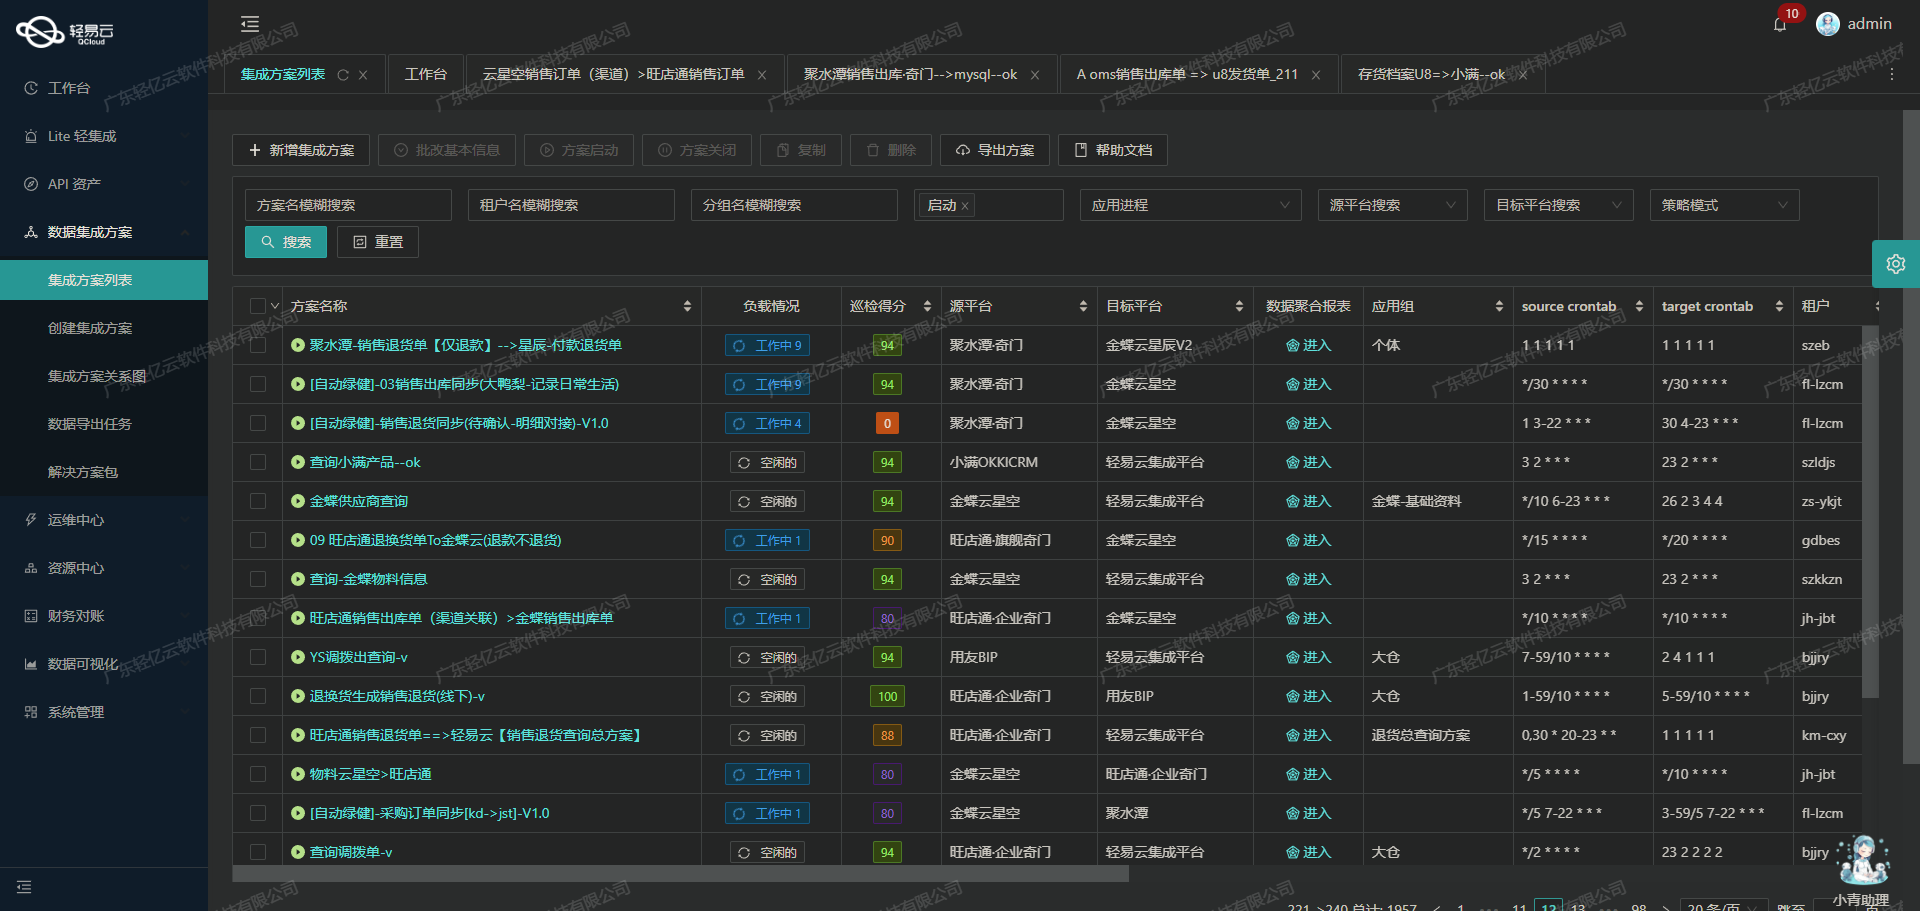Close the 聚水潭销售出库 tab
1920x911 pixels.
point(1035,75)
